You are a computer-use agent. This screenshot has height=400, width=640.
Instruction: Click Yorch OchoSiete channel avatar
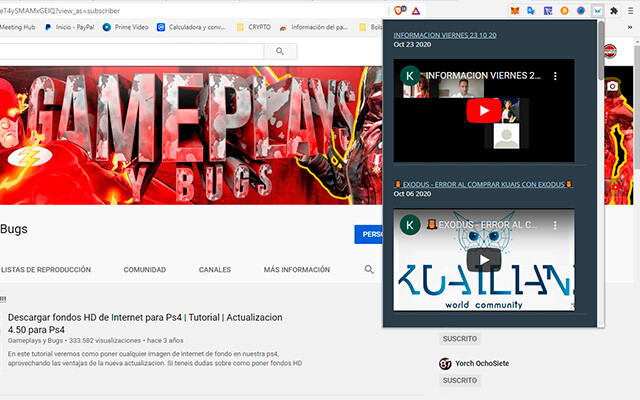point(445,363)
